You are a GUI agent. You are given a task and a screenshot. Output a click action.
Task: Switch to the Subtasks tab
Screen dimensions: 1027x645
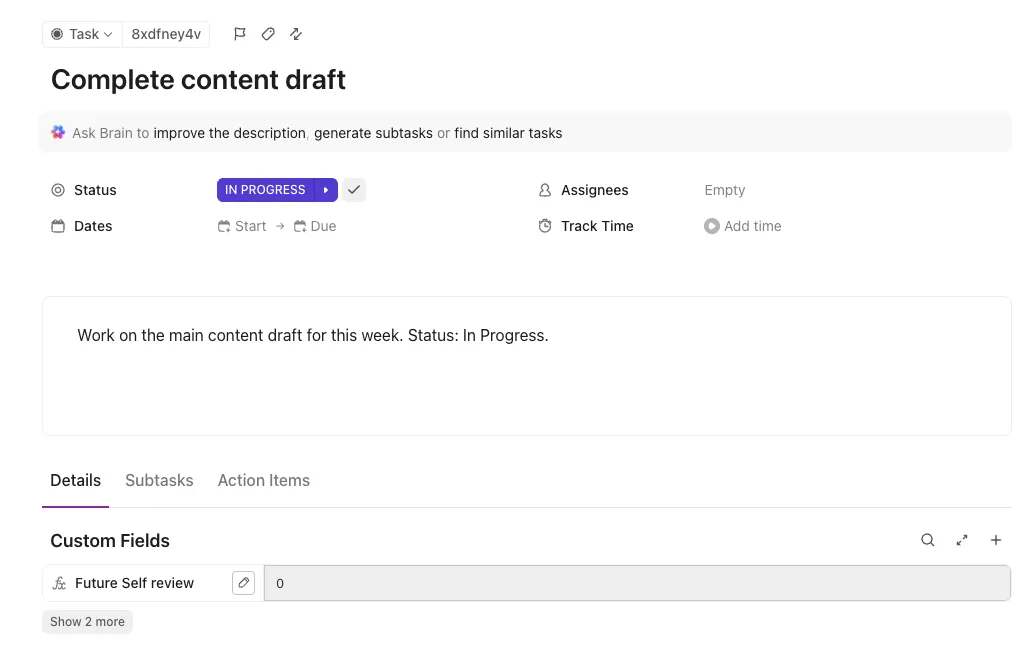click(x=159, y=481)
